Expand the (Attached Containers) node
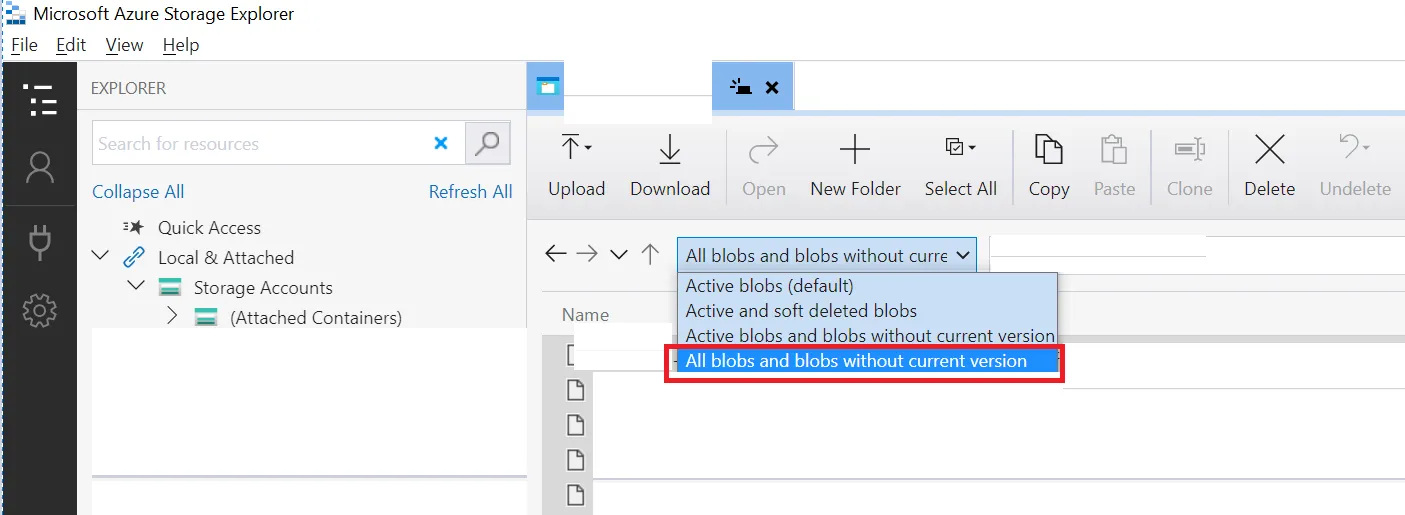Image resolution: width=1405 pixels, height=515 pixels. pyautogui.click(x=171, y=316)
